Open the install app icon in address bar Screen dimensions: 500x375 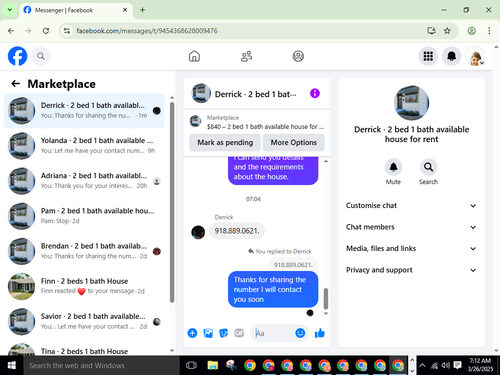[431, 31]
